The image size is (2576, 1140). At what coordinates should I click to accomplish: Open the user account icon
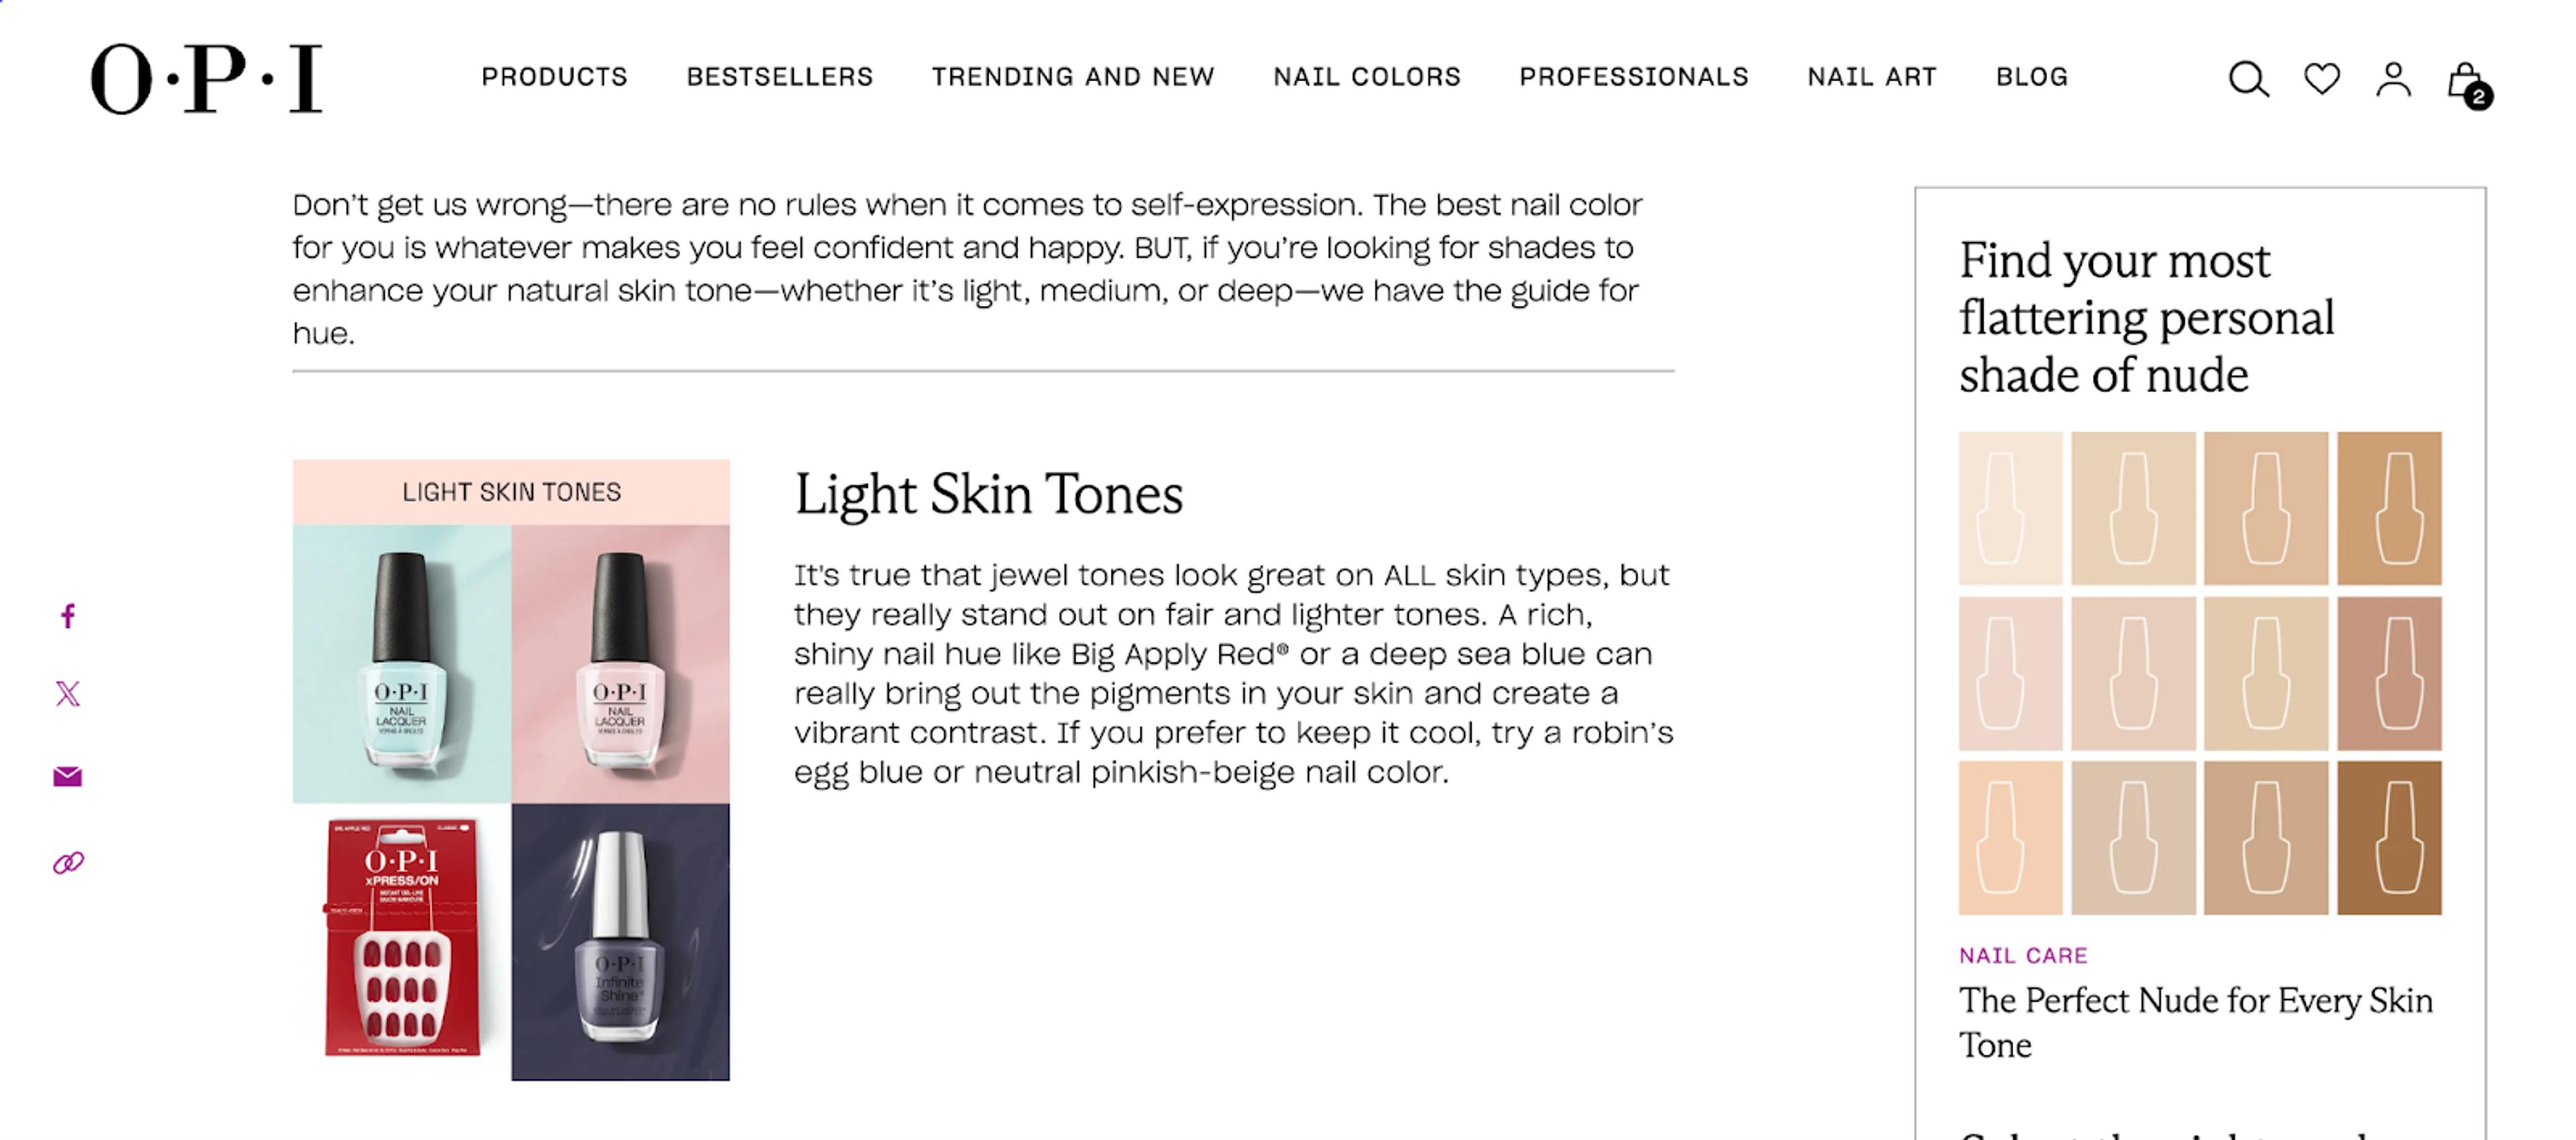point(2393,78)
